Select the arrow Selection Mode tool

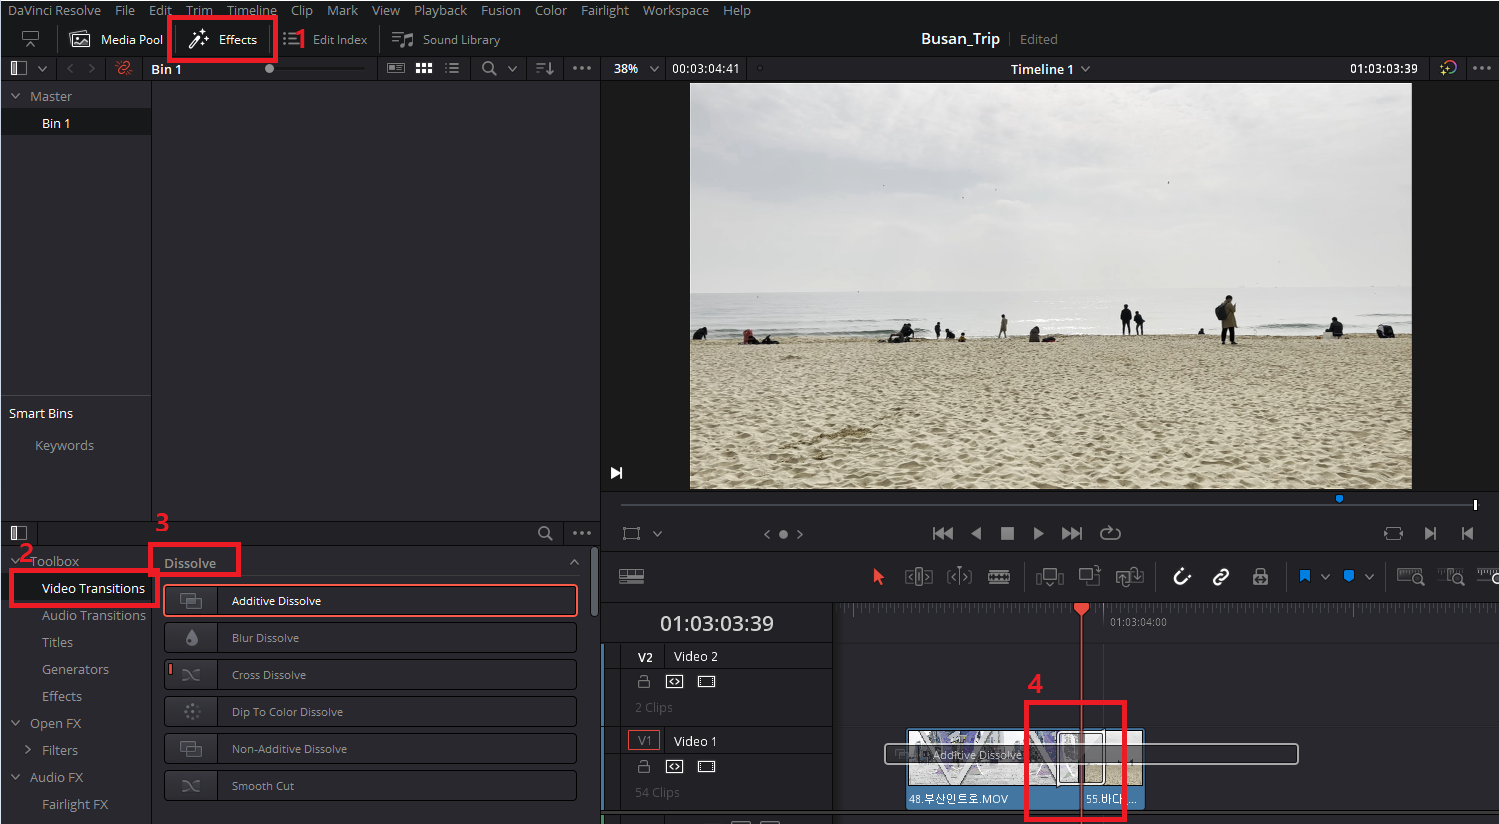879,577
